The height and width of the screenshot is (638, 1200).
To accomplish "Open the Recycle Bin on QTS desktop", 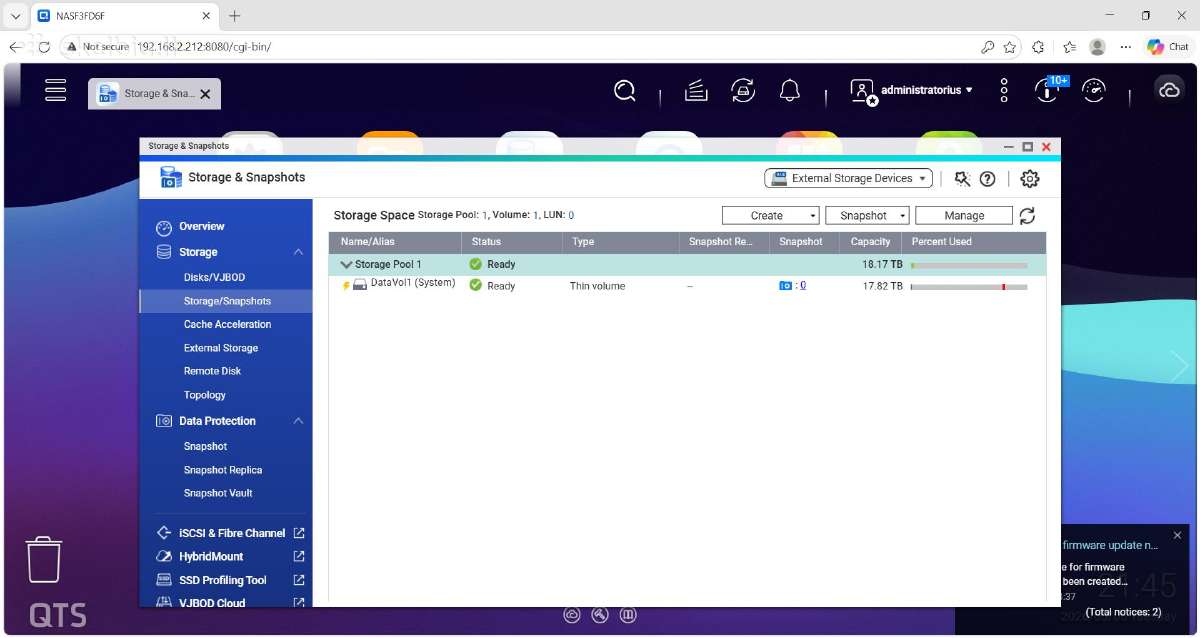I will [x=44, y=559].
